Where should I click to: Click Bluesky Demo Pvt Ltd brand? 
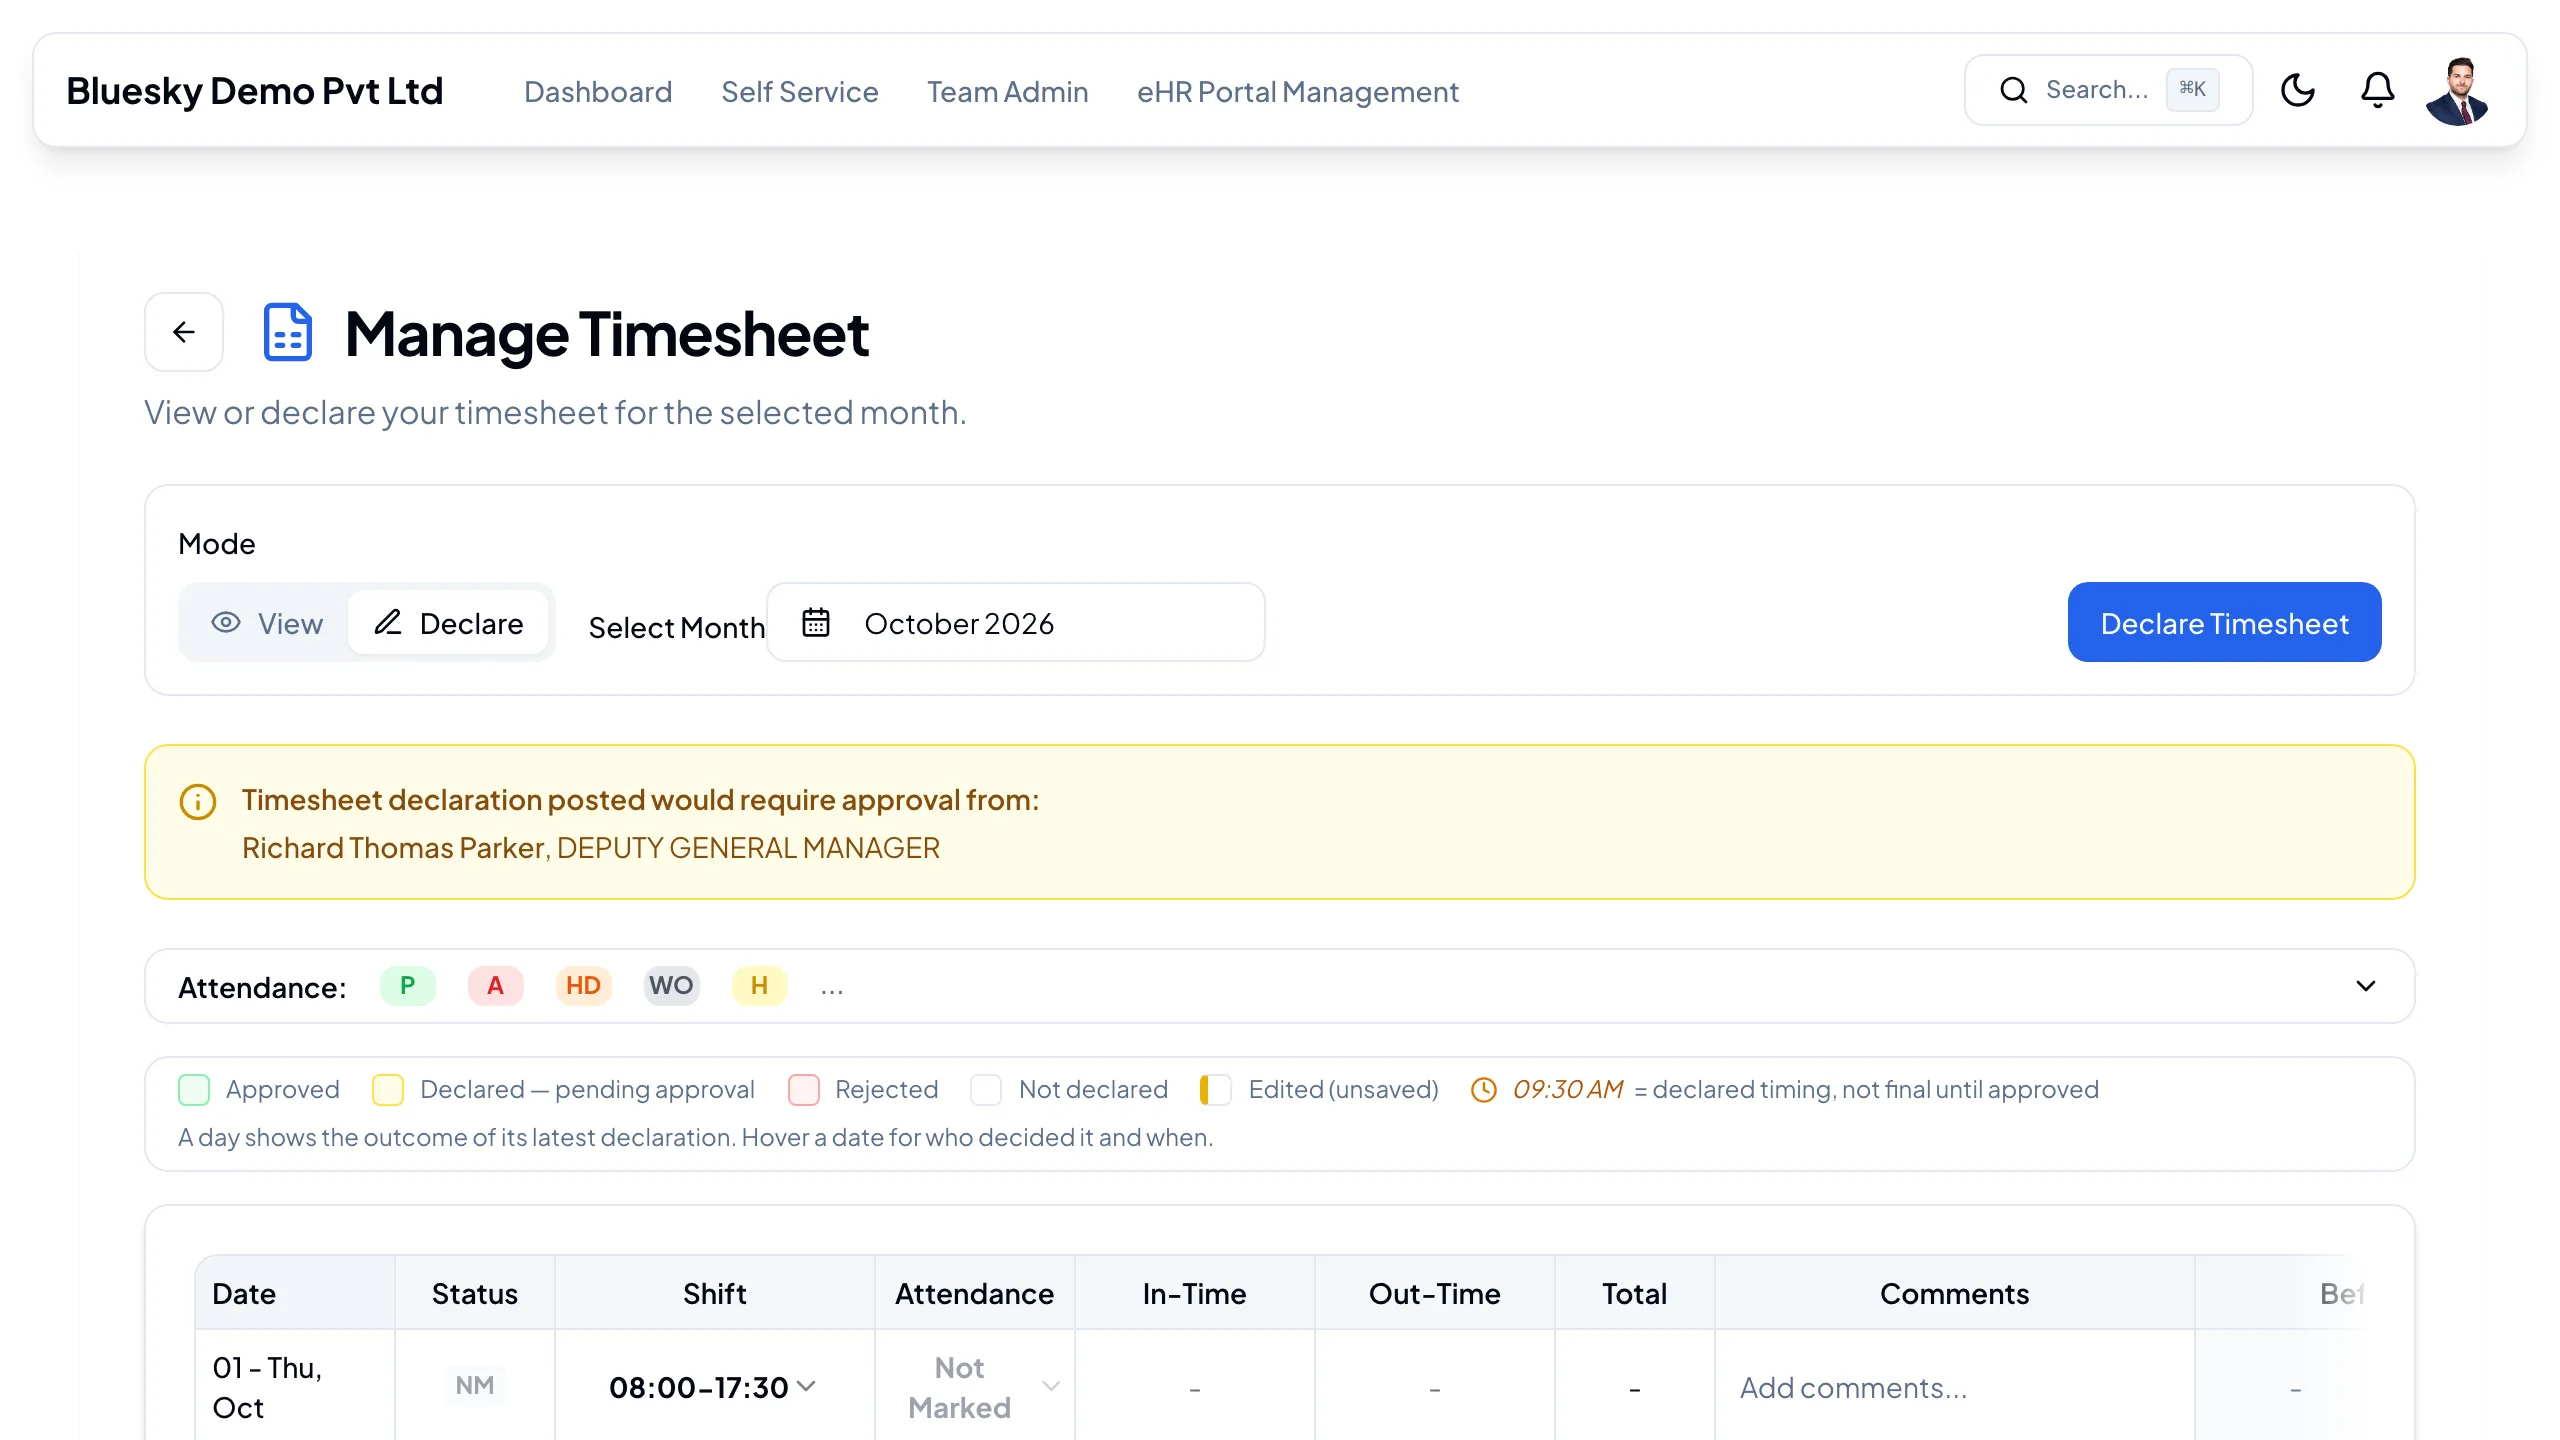[255, 91]
